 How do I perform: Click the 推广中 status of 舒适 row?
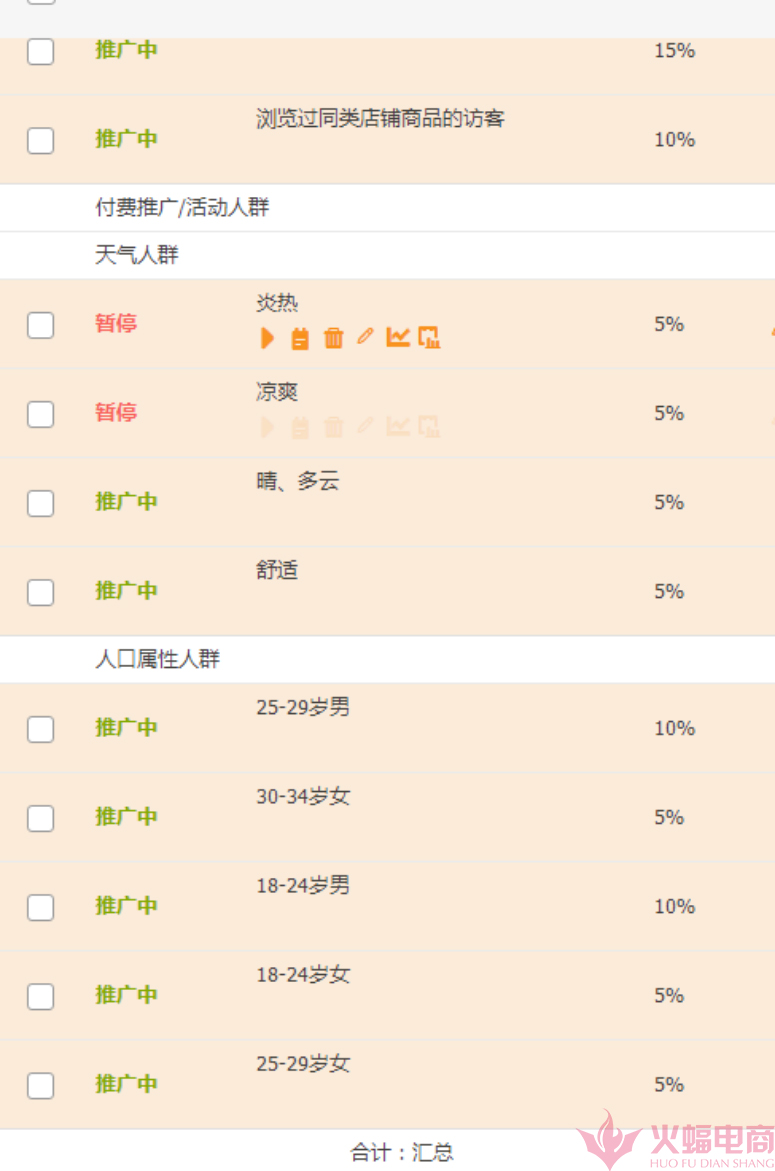point(126,591)
